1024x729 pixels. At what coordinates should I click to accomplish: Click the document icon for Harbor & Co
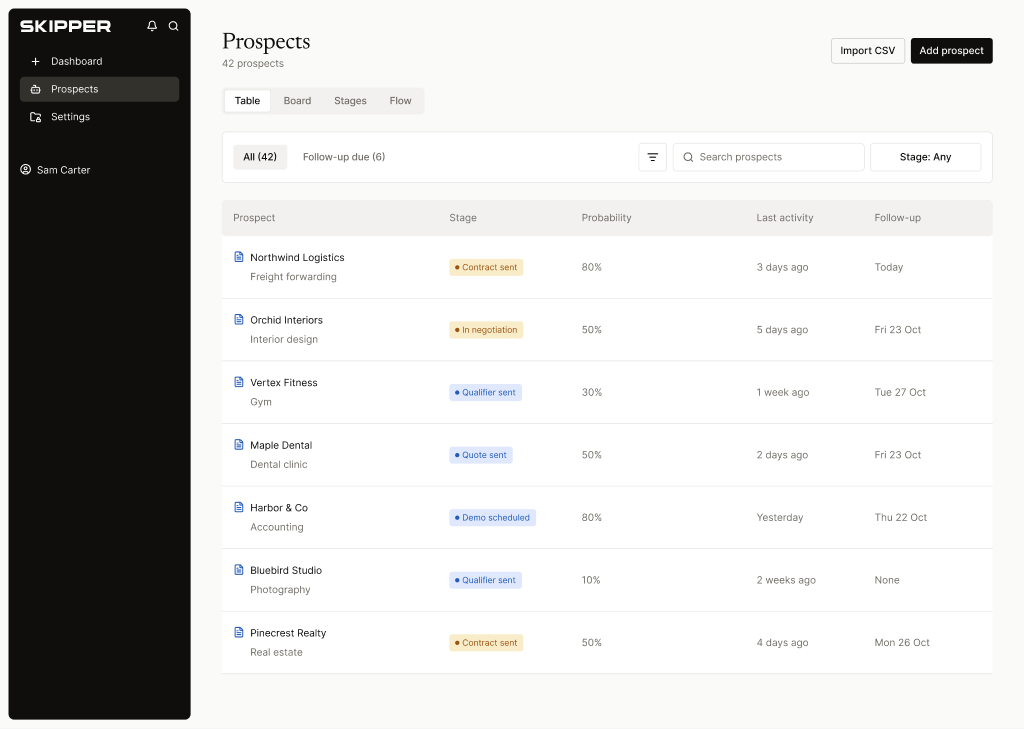click(239, 508)
